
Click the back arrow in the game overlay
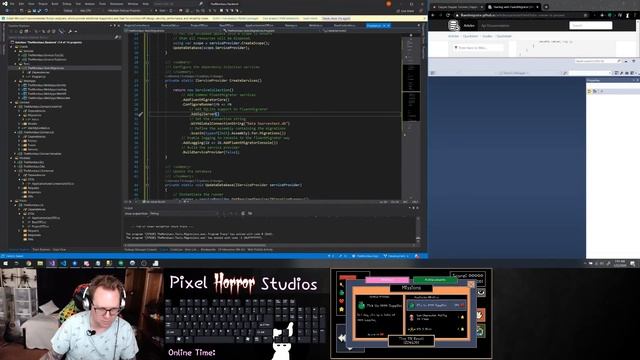[342, 338]
